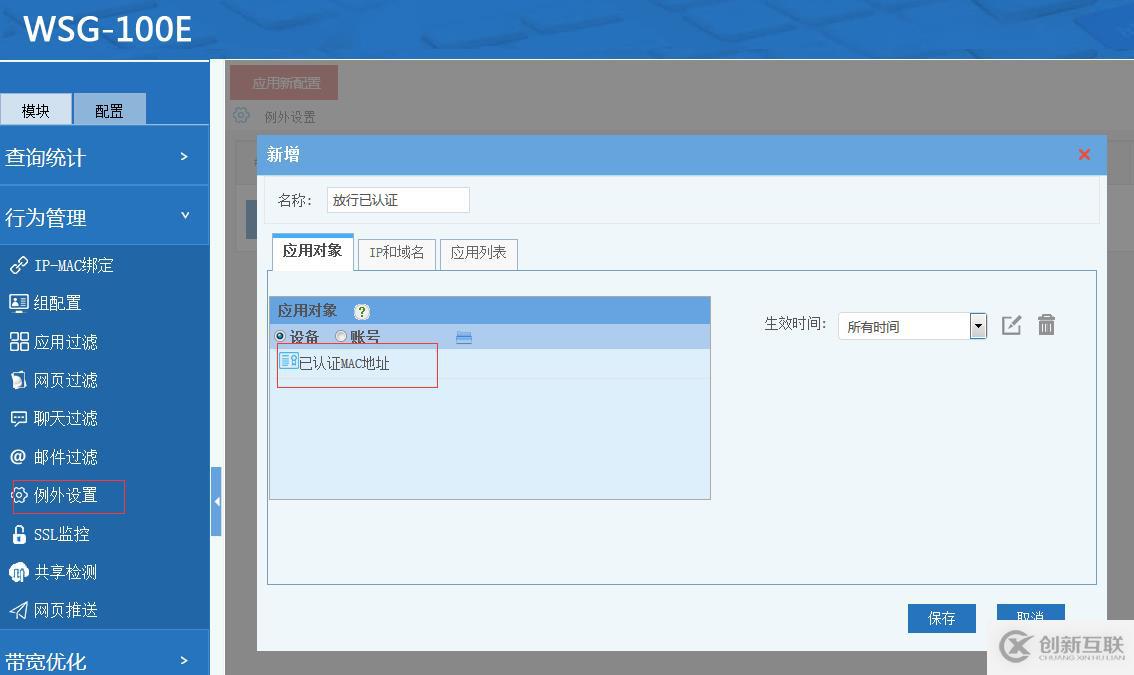
Task: Expand the 查询统计 section
Action: [x=104, y=156]
